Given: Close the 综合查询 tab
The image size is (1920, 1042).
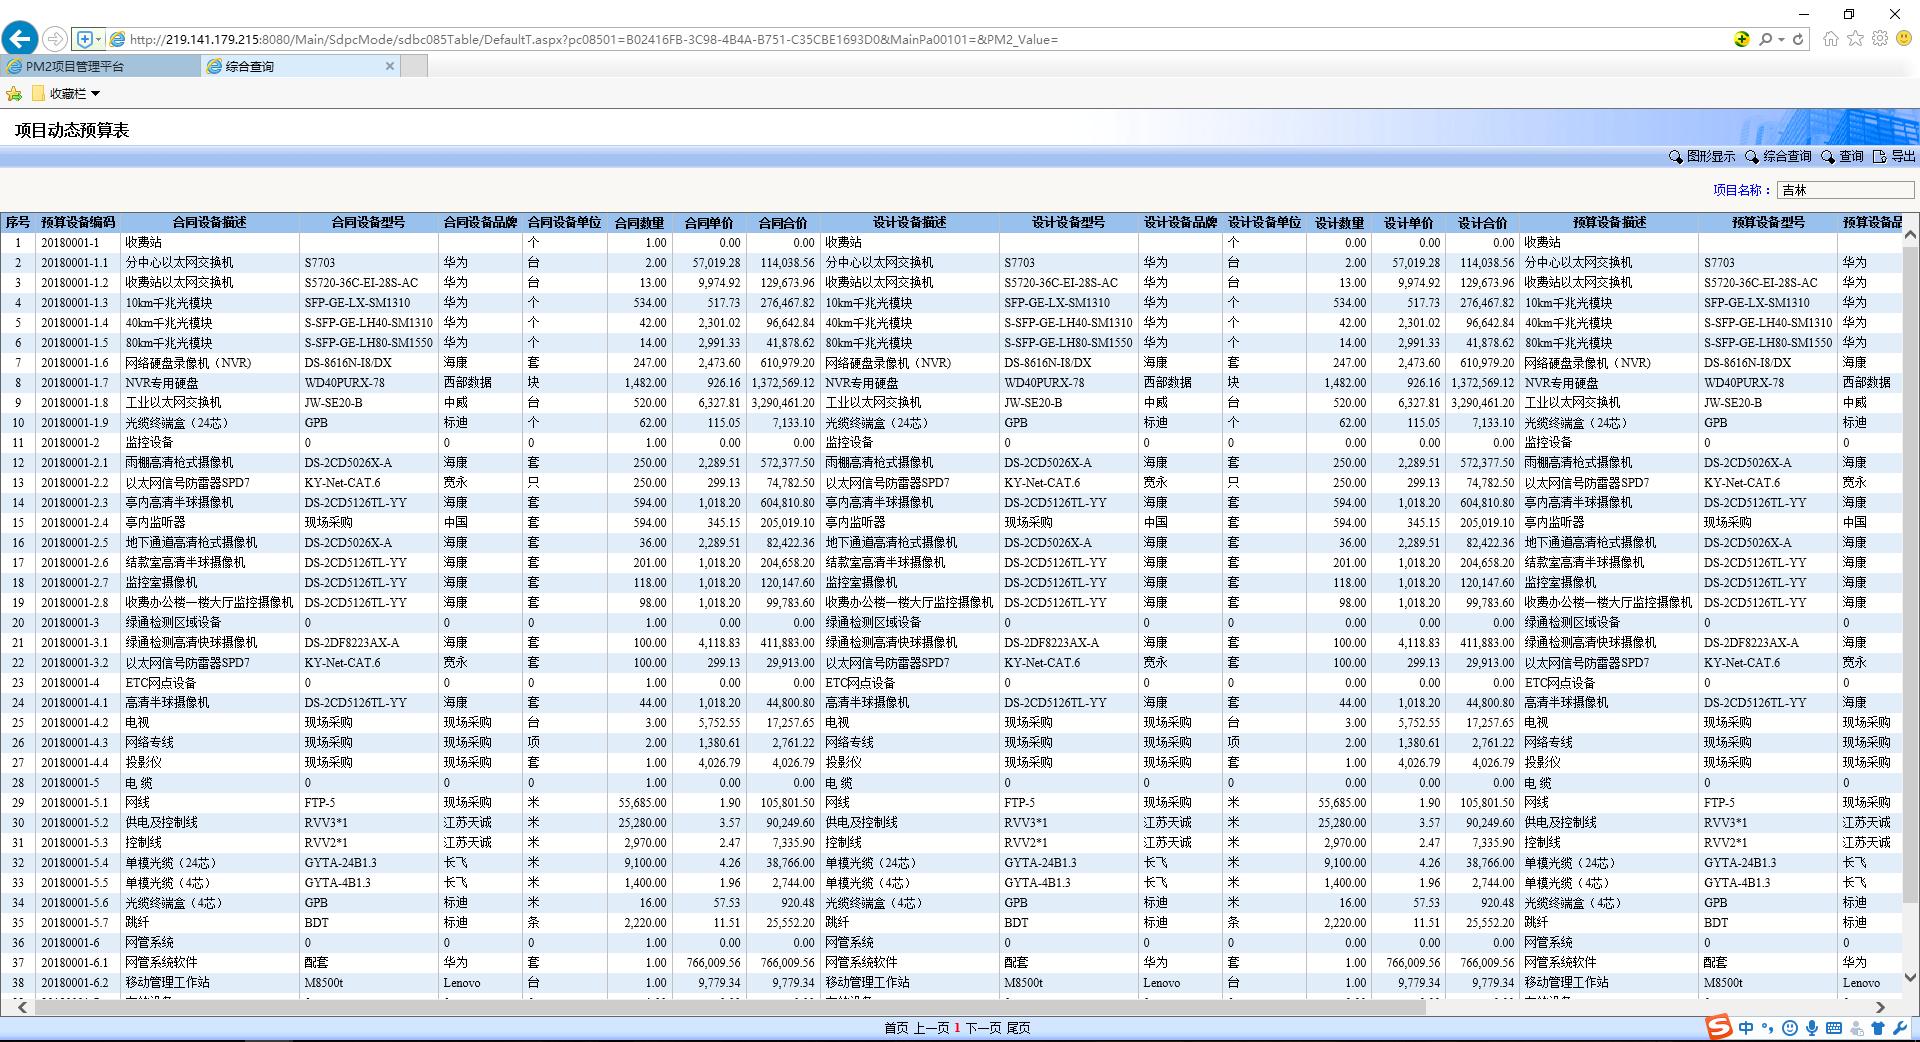Looking at the screenshot, I should click(x=390, y=66).
